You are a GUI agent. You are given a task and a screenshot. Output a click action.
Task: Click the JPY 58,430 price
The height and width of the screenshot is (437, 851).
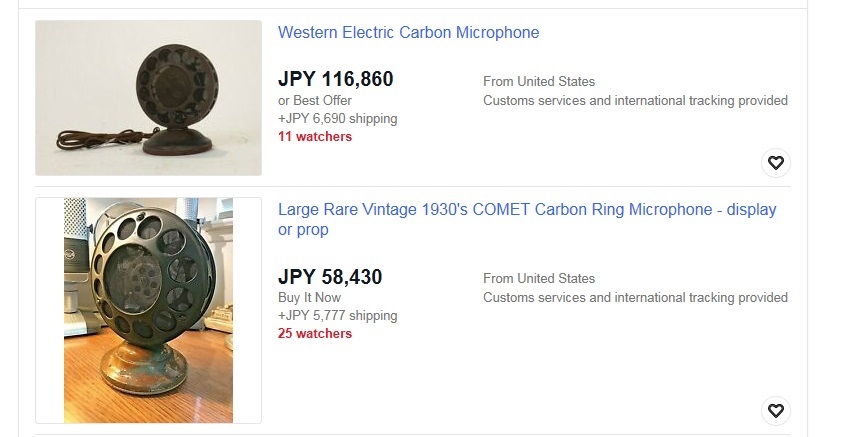pos(330,277)
